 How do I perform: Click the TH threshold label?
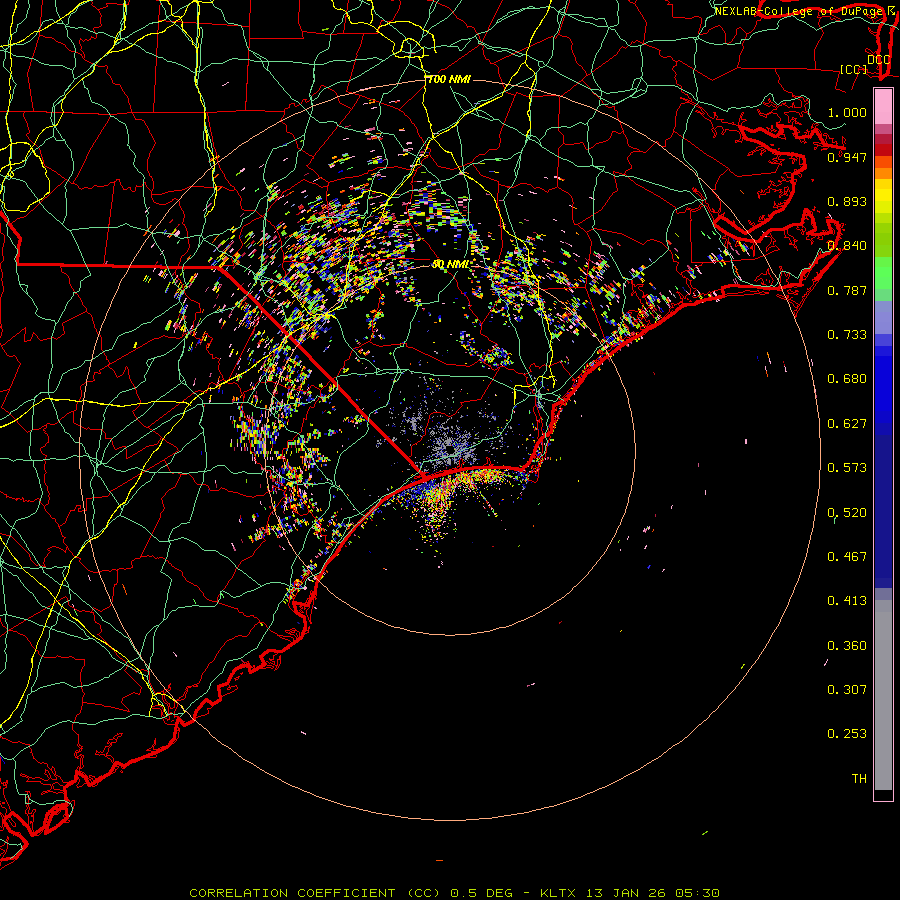(x=859, y=779)
